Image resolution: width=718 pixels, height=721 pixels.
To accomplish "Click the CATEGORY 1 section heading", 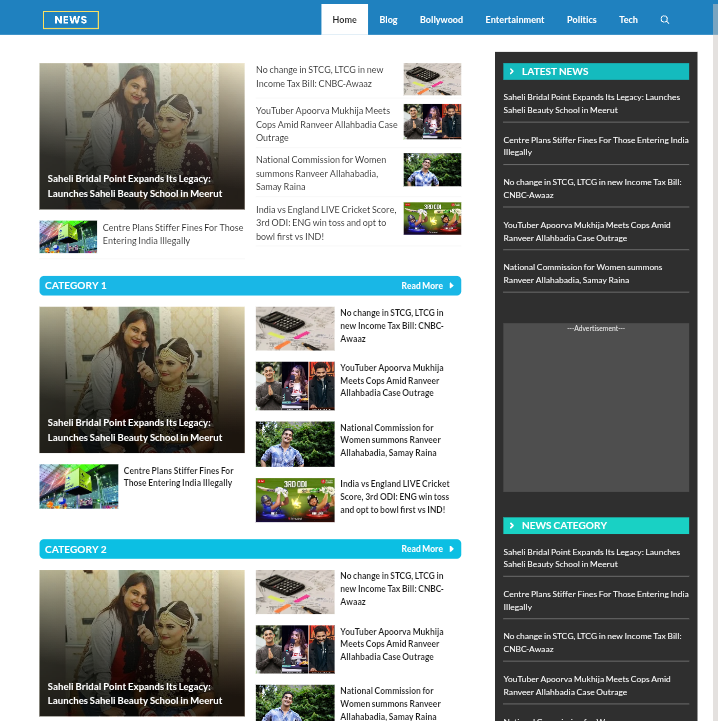I will (x=75, y=286).
